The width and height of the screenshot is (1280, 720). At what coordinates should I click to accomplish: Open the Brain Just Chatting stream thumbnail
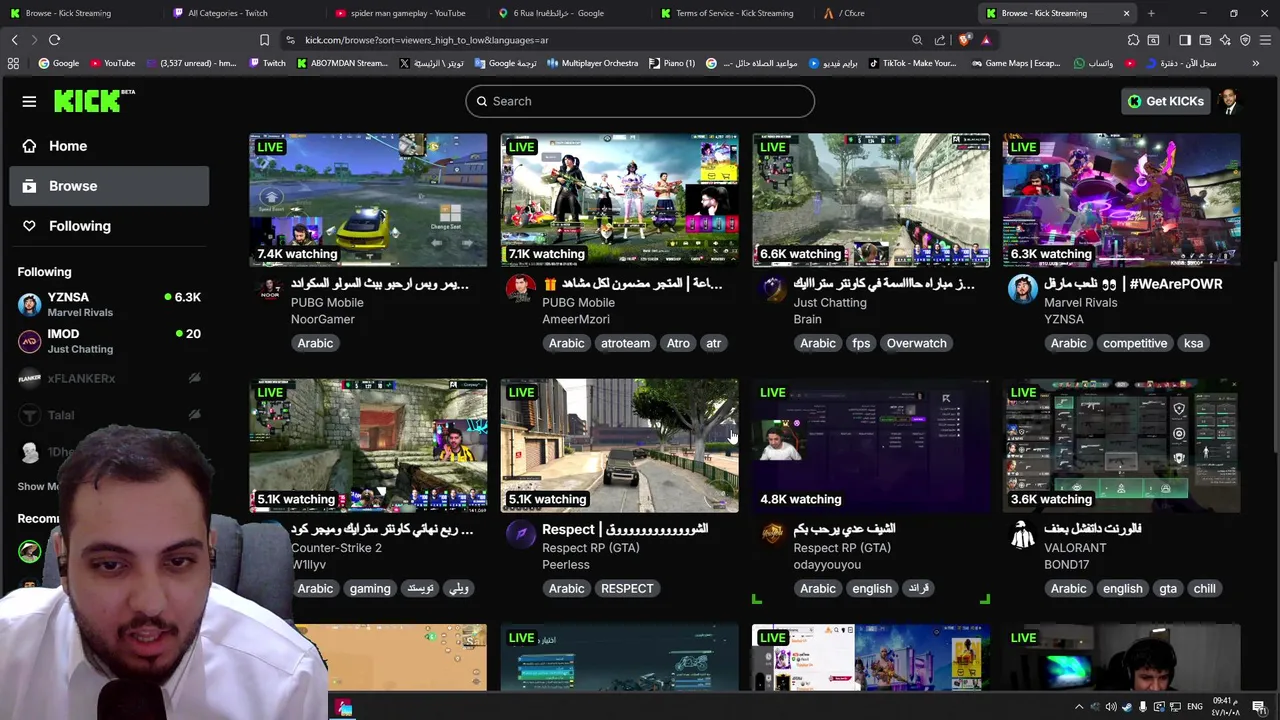(x=871, y=200)
